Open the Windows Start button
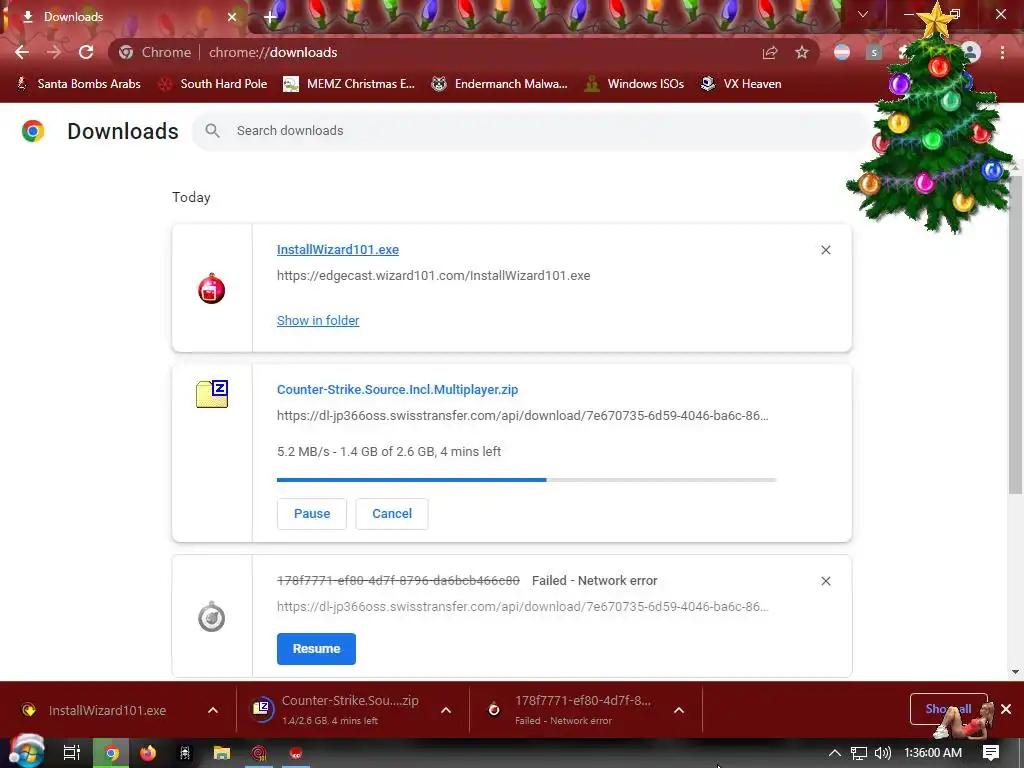 pos(25,751)
